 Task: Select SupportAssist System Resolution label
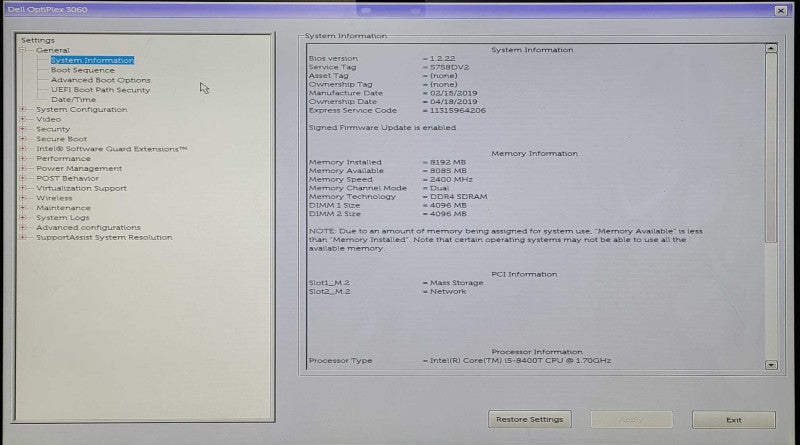[104, 237]
